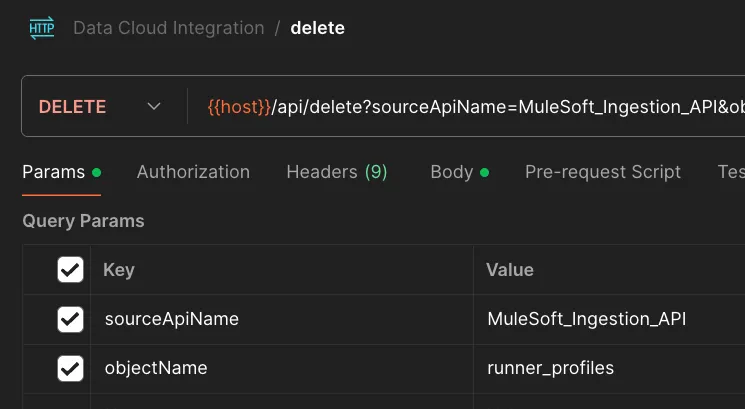
Task: Uncheck the objectName parameter checkbox
Action: tap(70, 368)
